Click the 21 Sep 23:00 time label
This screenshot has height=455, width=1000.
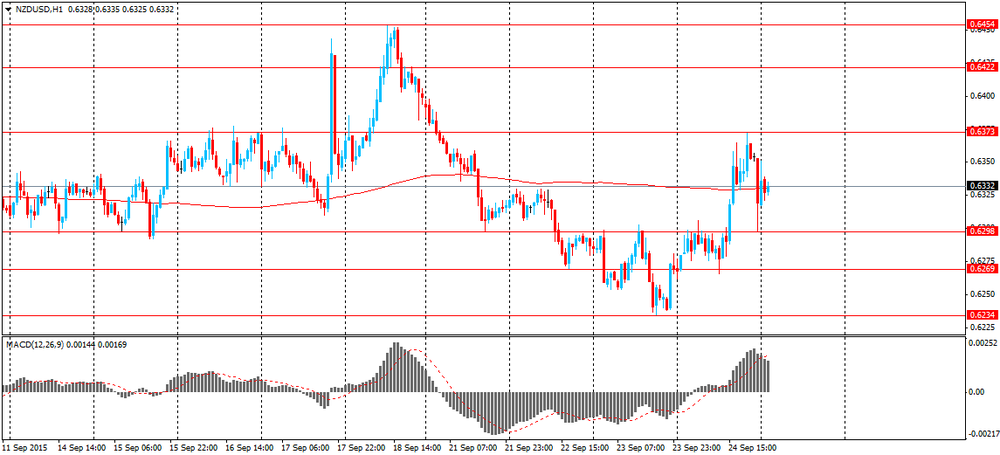tap(531, 448)
